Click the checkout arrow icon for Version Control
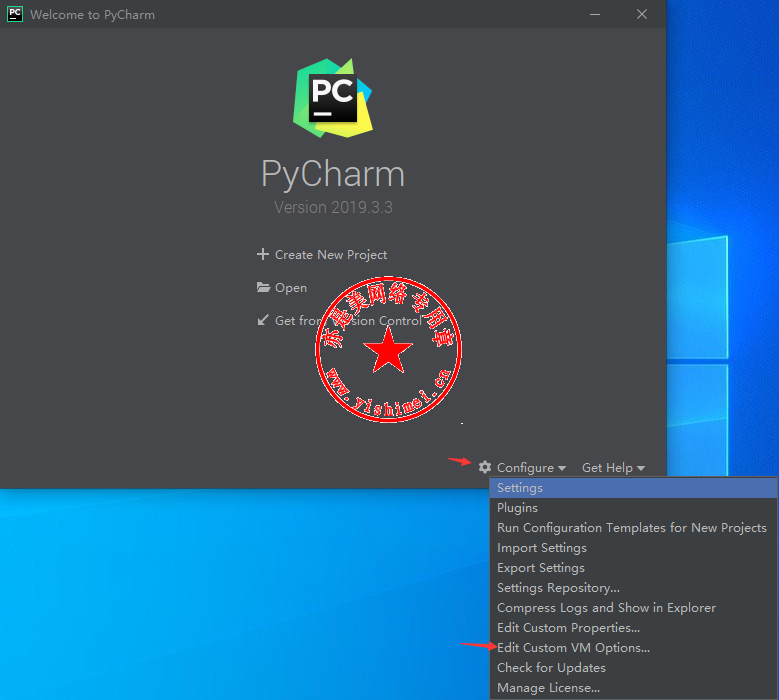779x700 pixels. [x=263, y=320]
